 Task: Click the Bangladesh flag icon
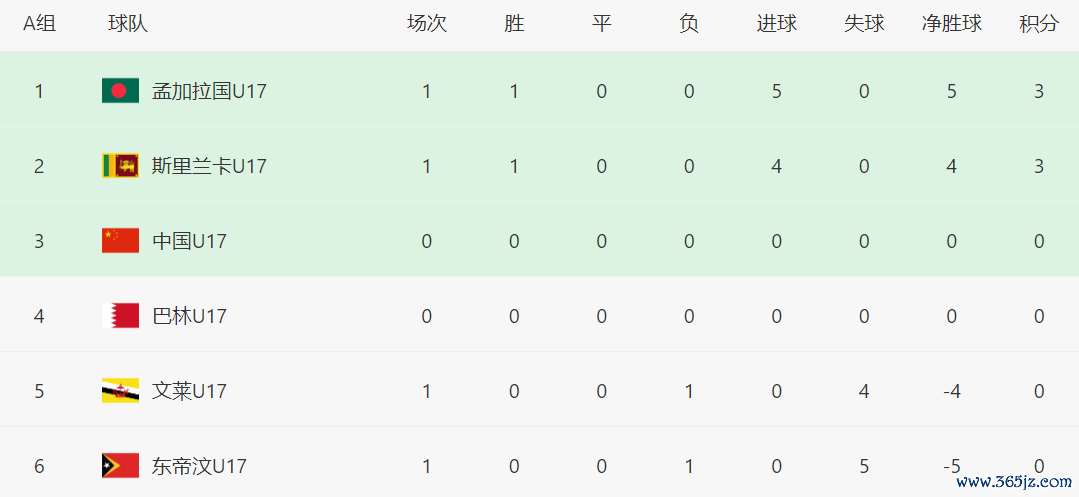point(120,91)
